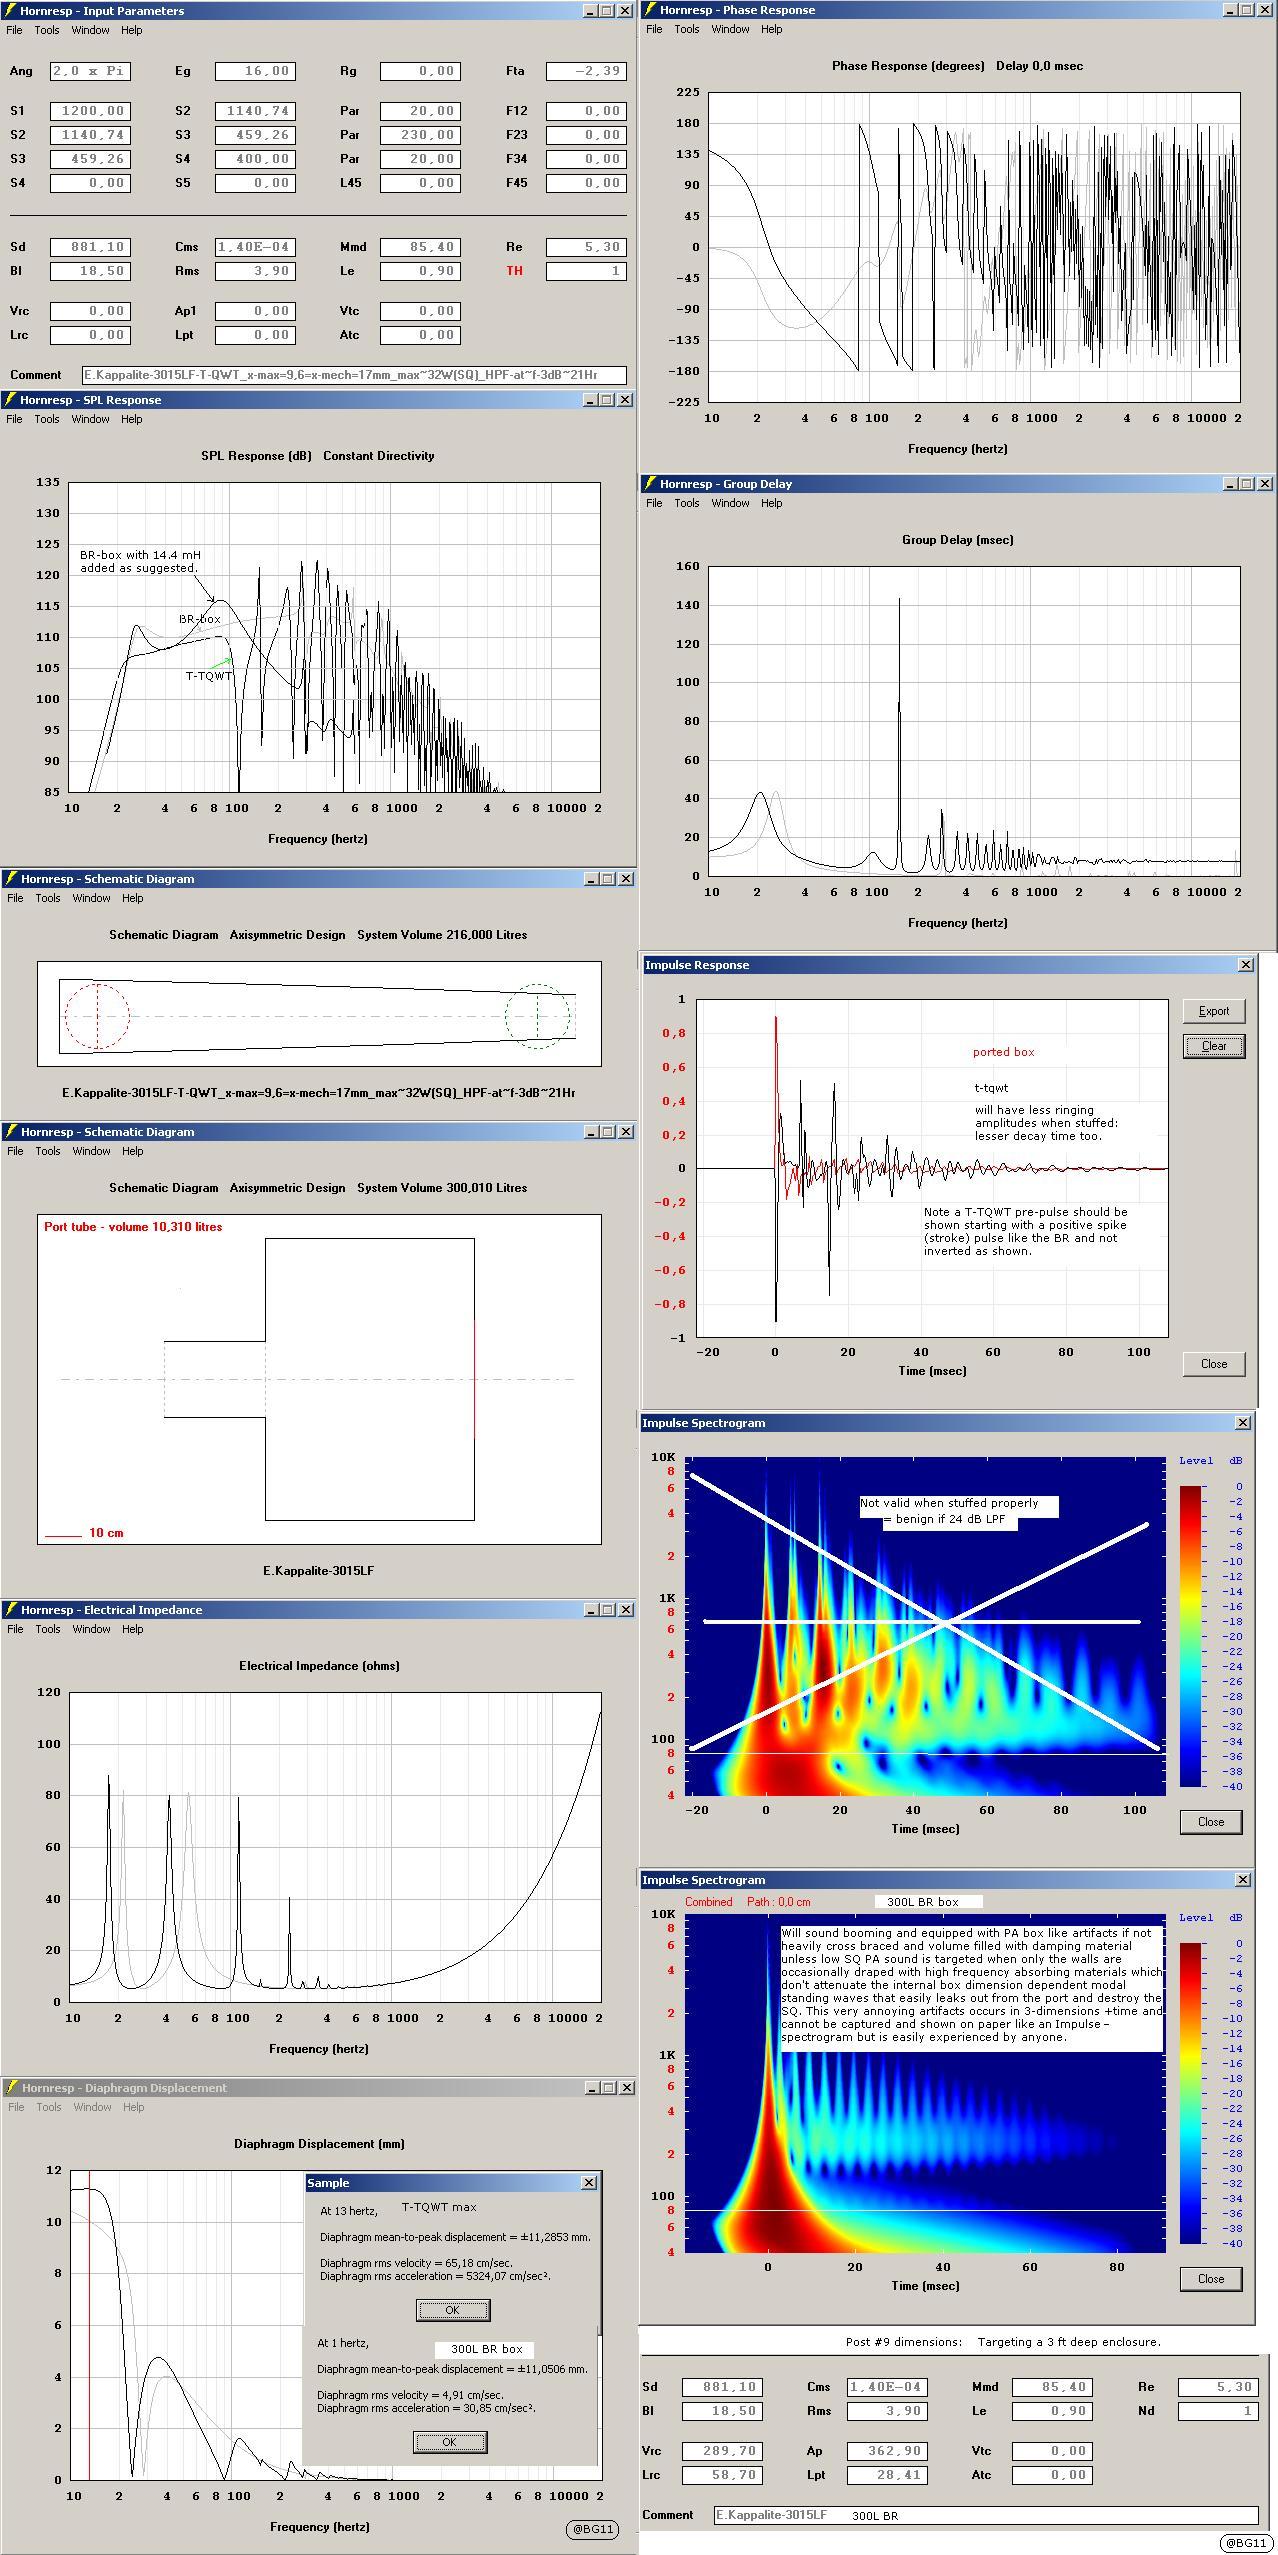Viewport: 1278px width, 2555px height.
Task: Click the Nd field at bottom panel
Action: pyautogui.click(x=1218, y=2411)
